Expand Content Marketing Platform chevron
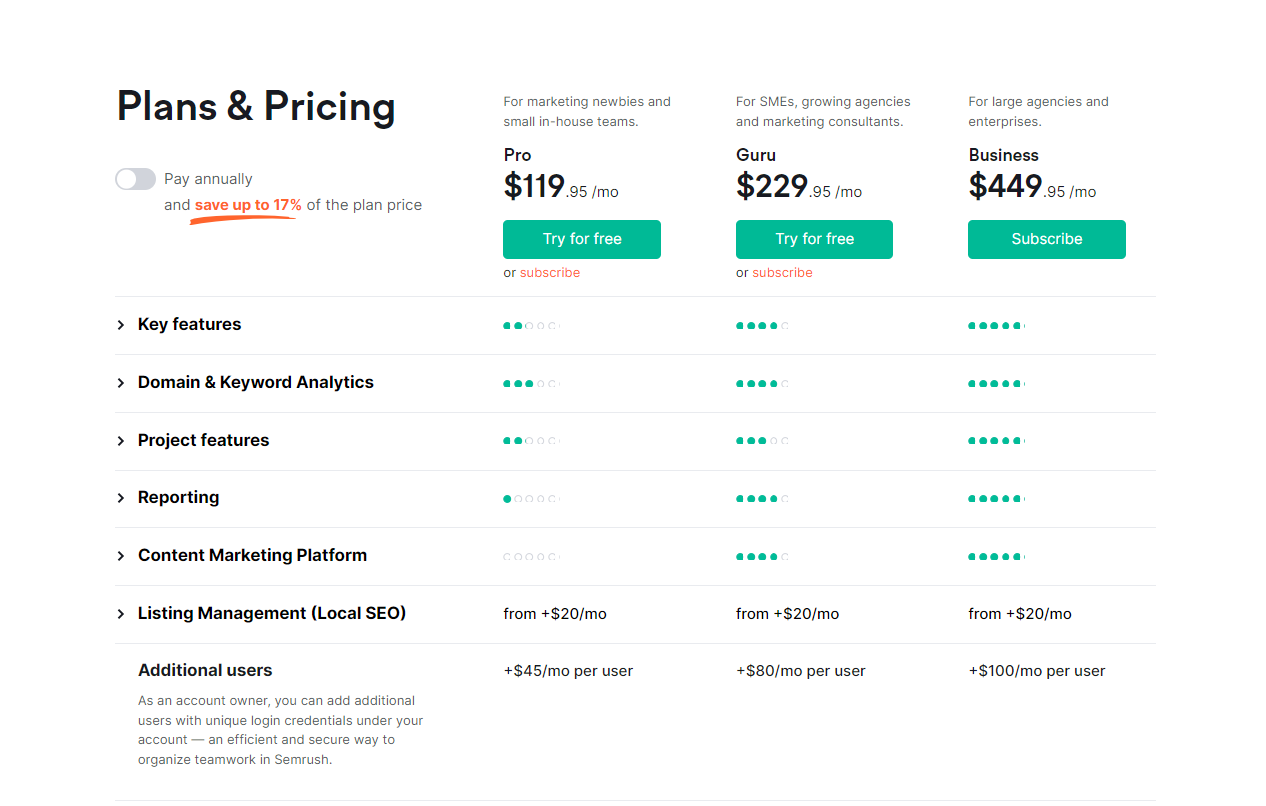 pyautogui.click(x=121, y=556)
